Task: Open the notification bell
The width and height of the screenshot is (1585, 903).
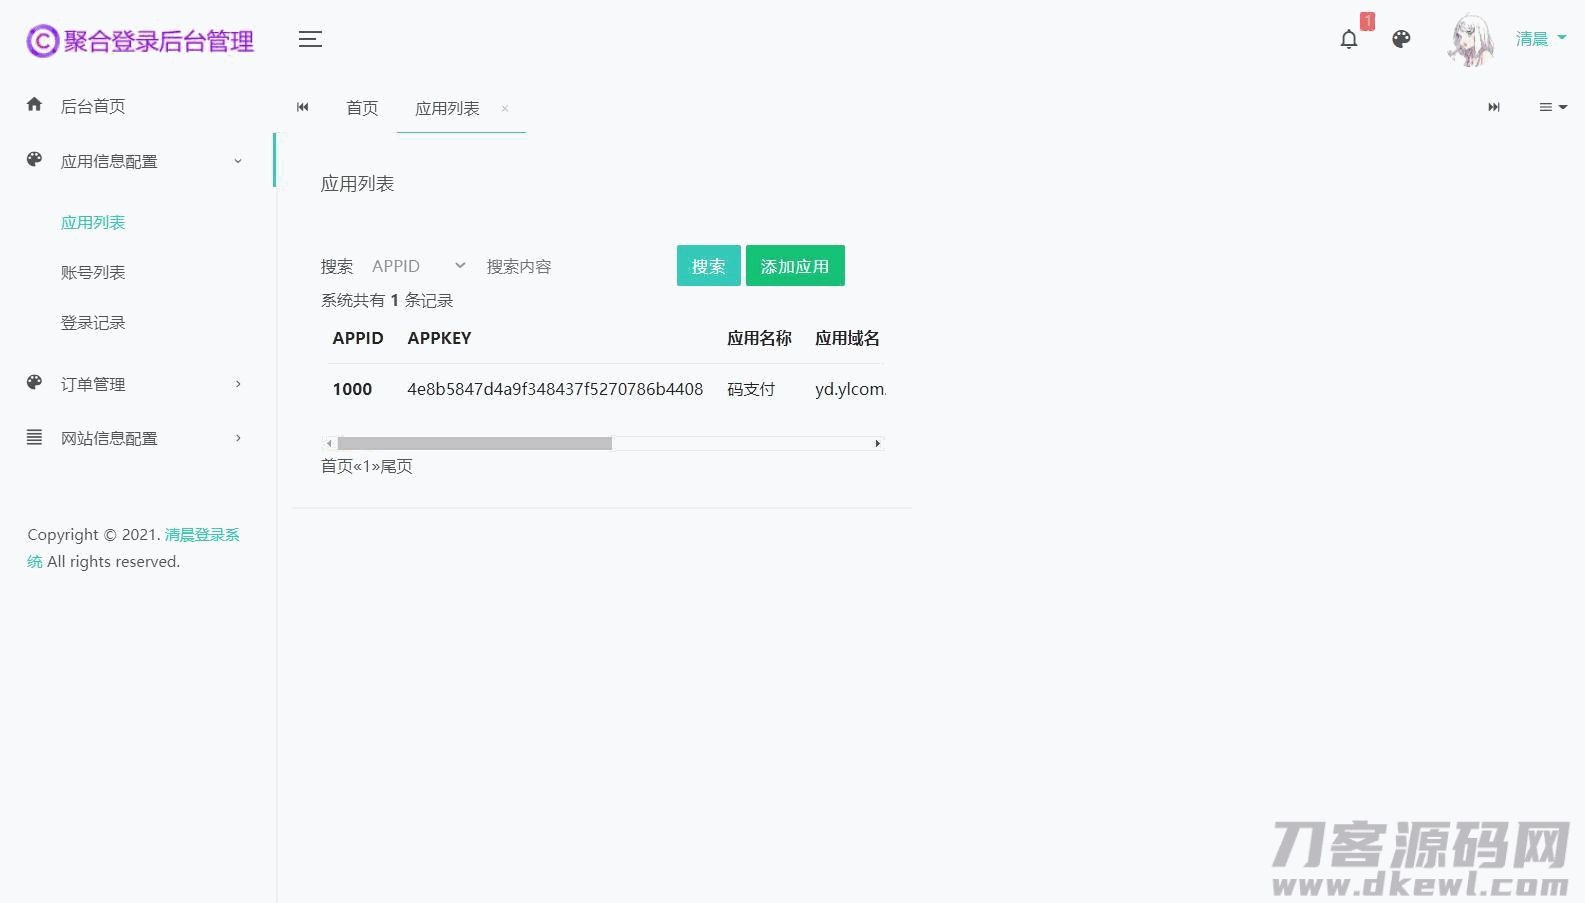Action: coord(1349,40)
